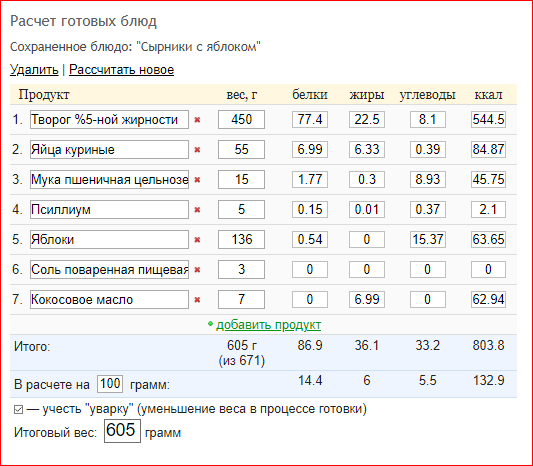The image size is (533, 466).
Task: Focus the Соль поваренная пищевая name field
Action: coord(109,270)
